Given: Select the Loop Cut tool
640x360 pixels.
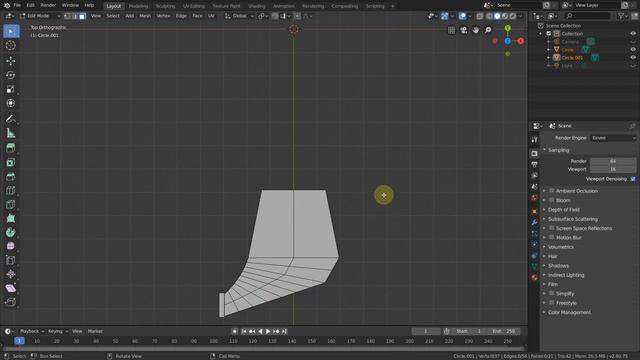Looking at the screenshot, I should pos(11,191).
